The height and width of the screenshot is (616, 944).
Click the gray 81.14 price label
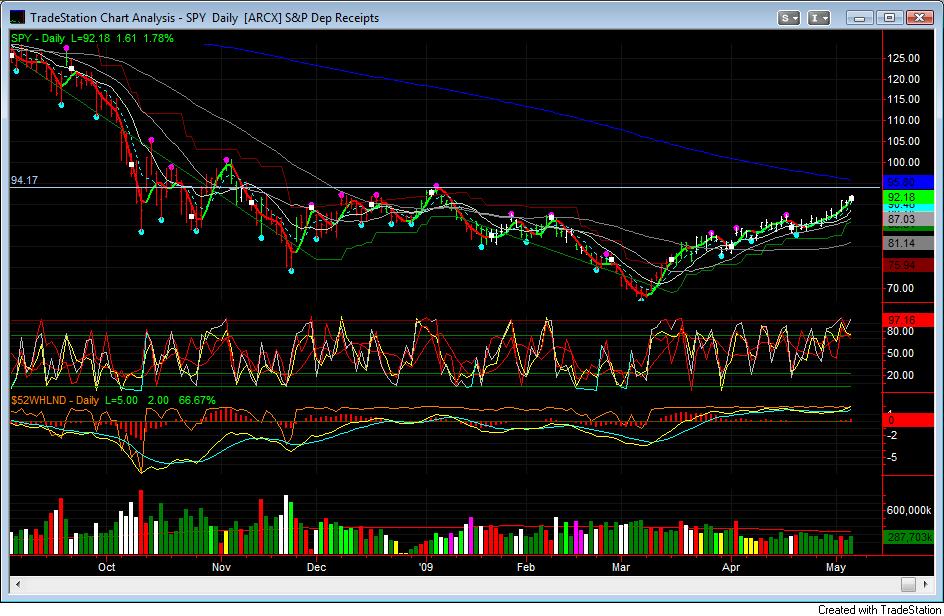(908, 243)
